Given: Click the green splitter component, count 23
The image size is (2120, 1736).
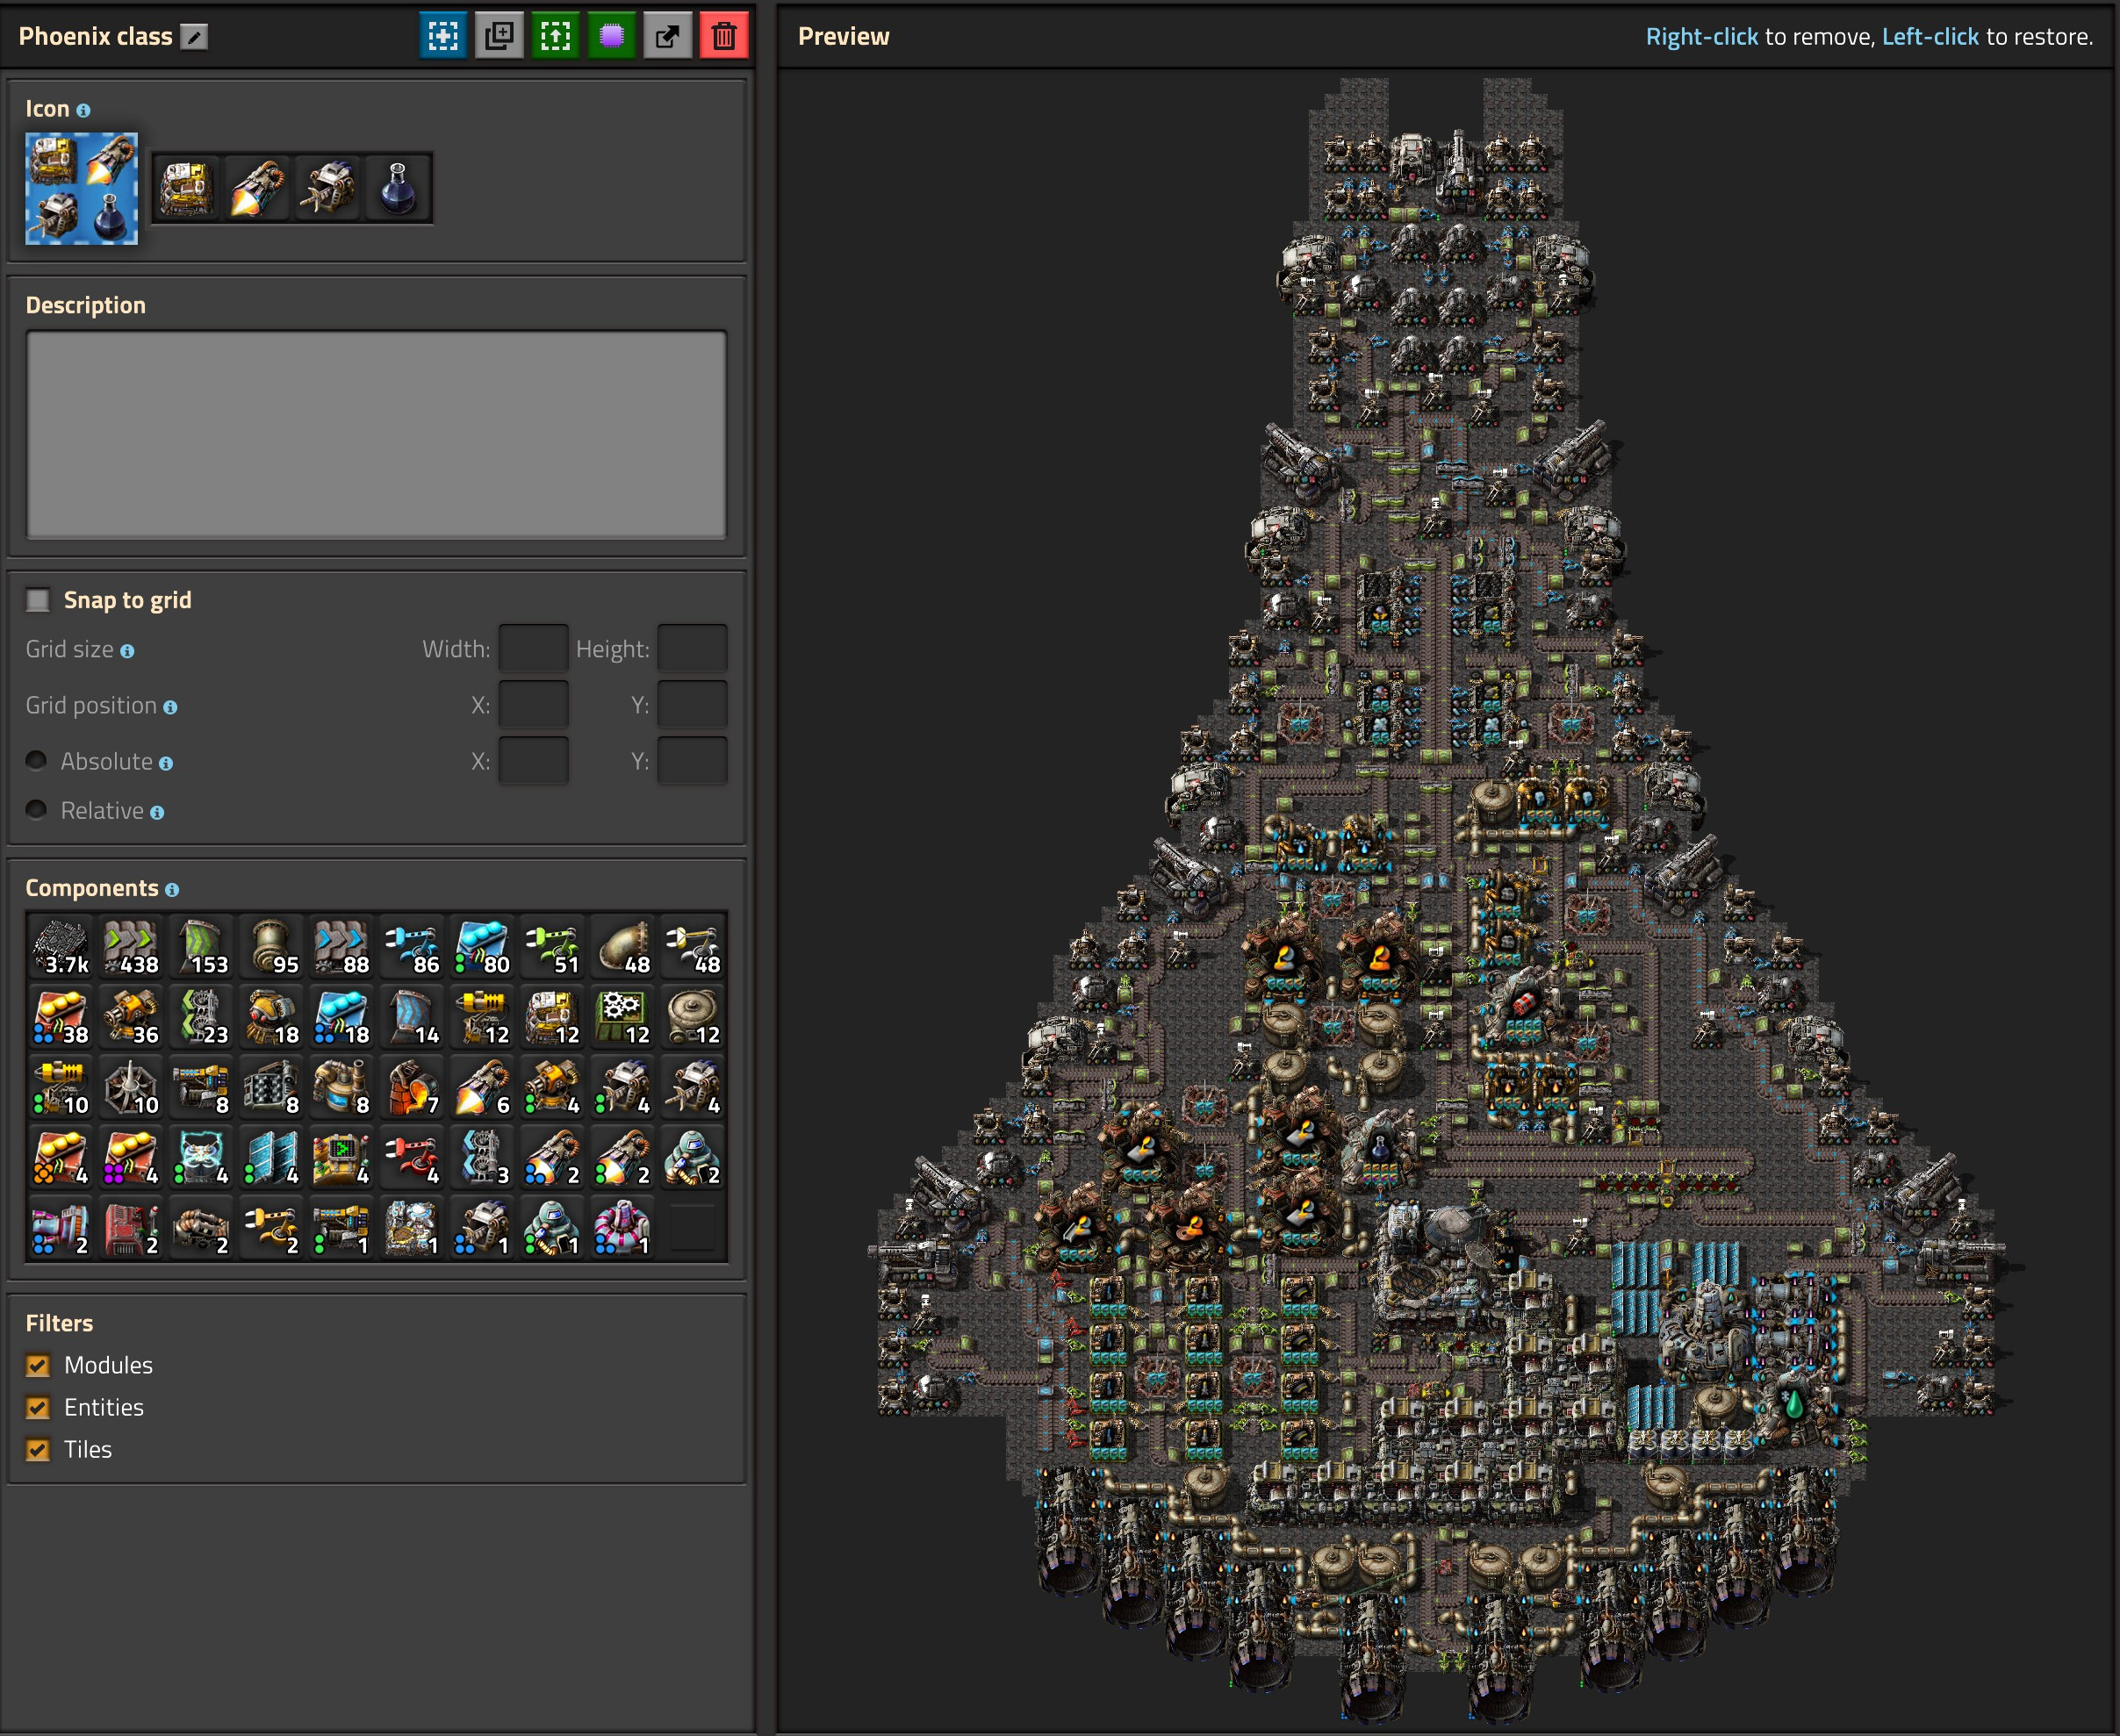Looking at the screenshot, I should [x=201, y=1017].
